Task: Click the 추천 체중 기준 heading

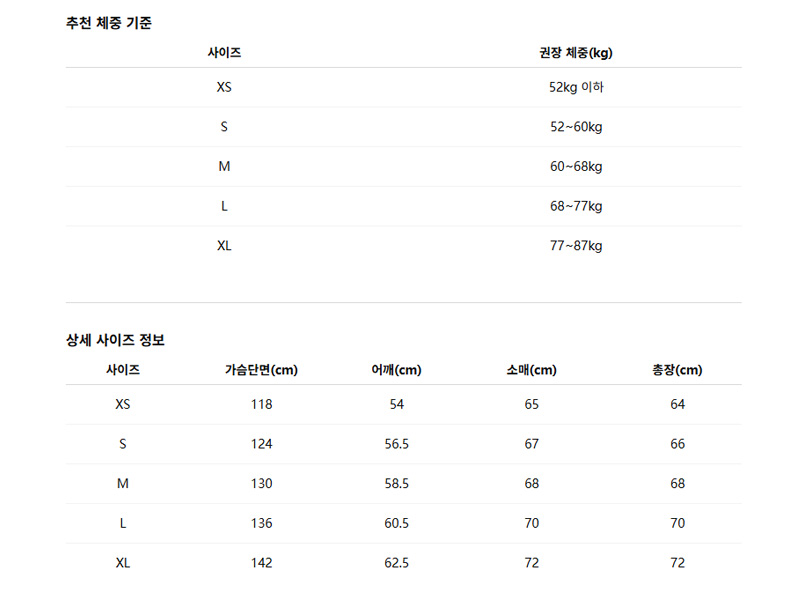Action: pos(109,22)
